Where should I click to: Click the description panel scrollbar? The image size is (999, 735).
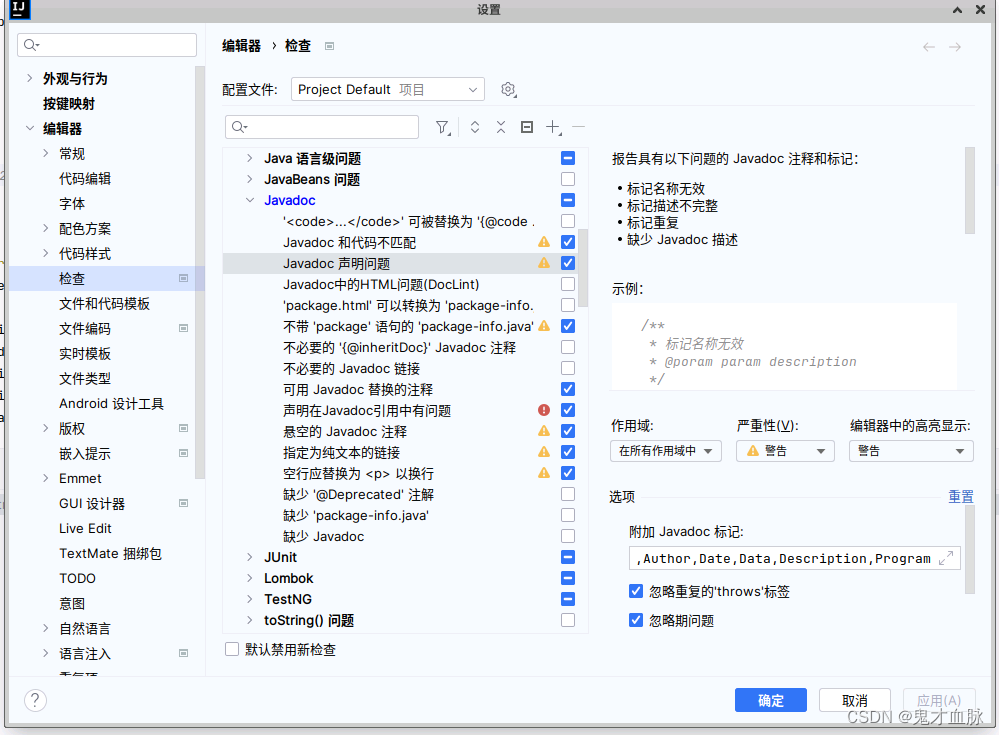[970, 190]
